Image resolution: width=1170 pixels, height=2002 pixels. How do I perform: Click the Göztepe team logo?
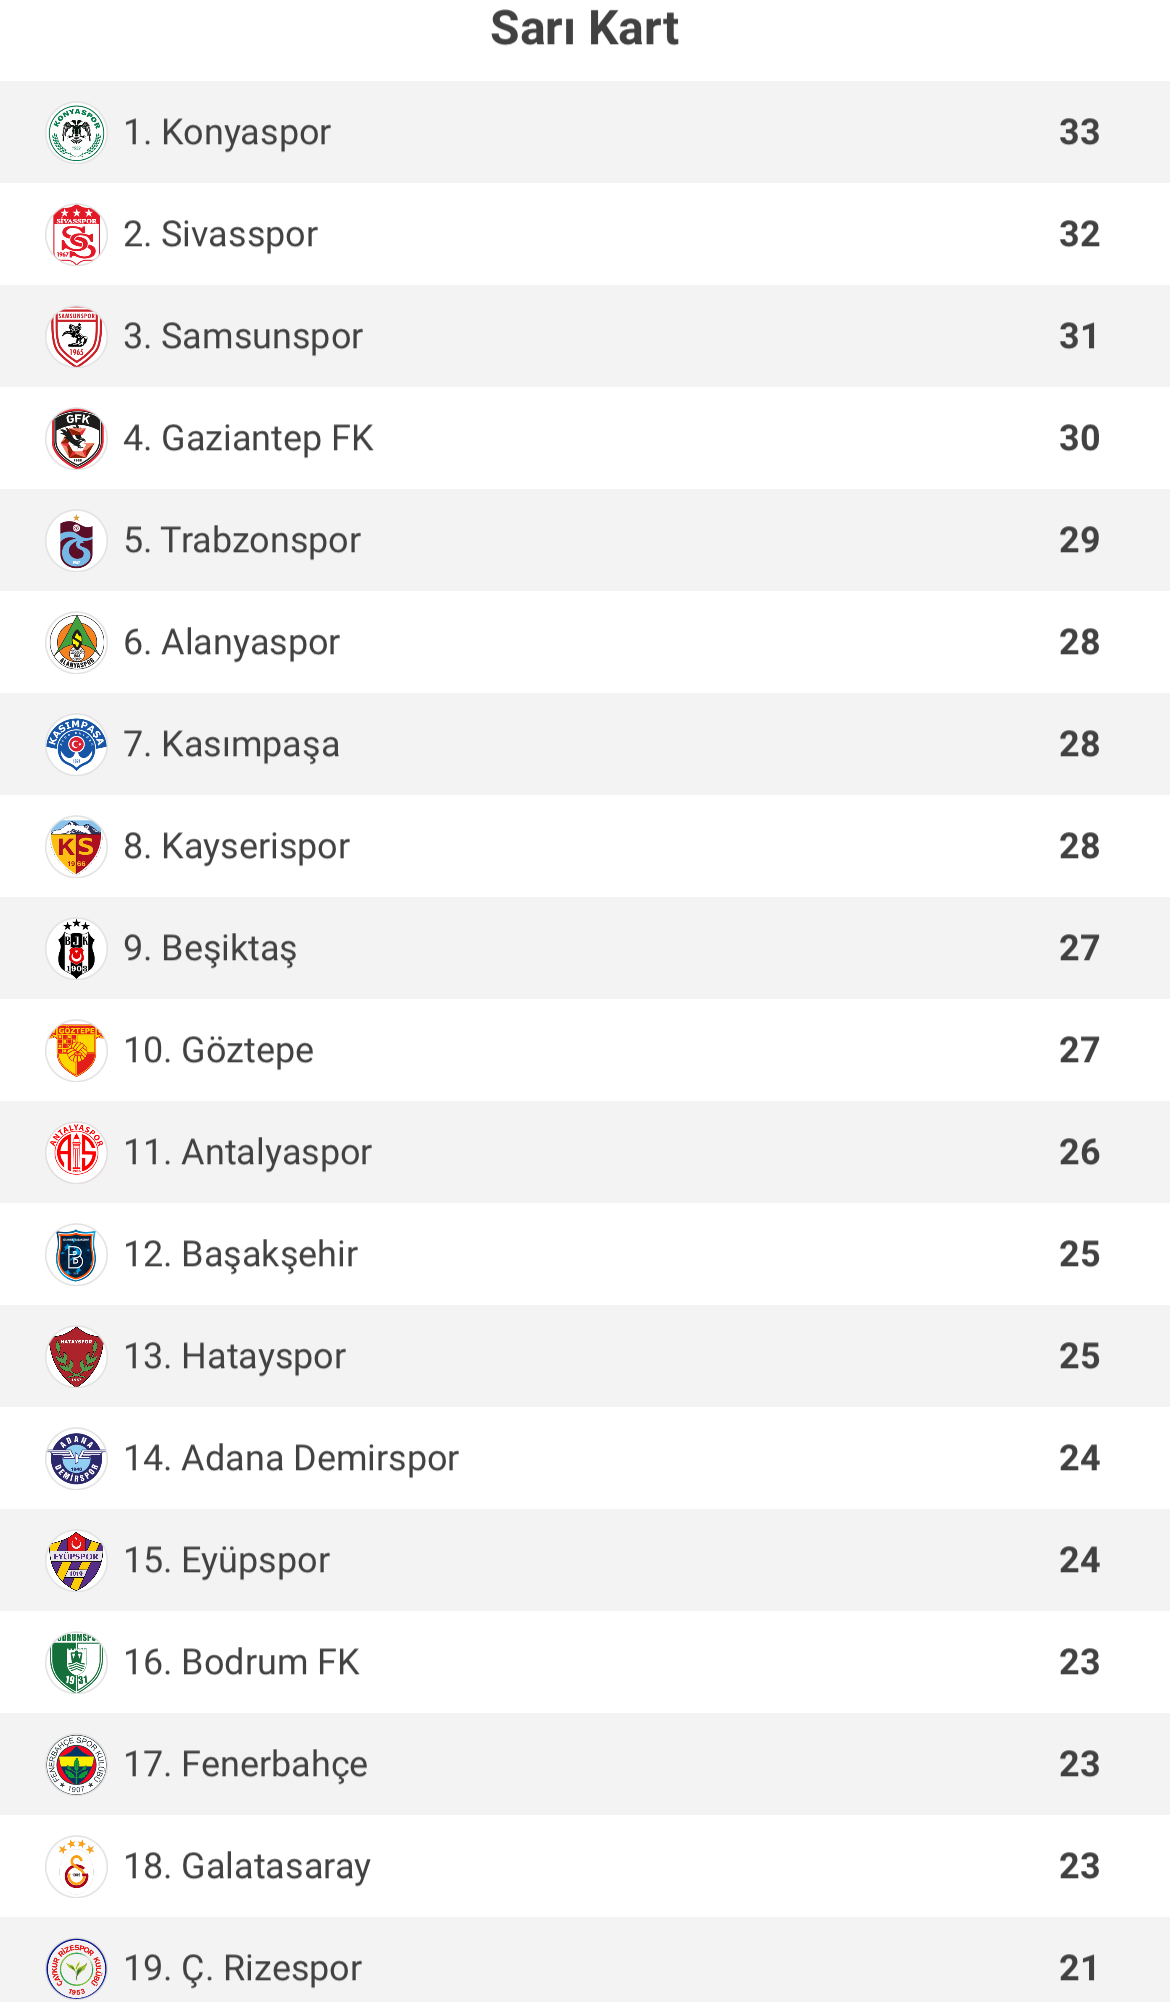click(76, 1050)
